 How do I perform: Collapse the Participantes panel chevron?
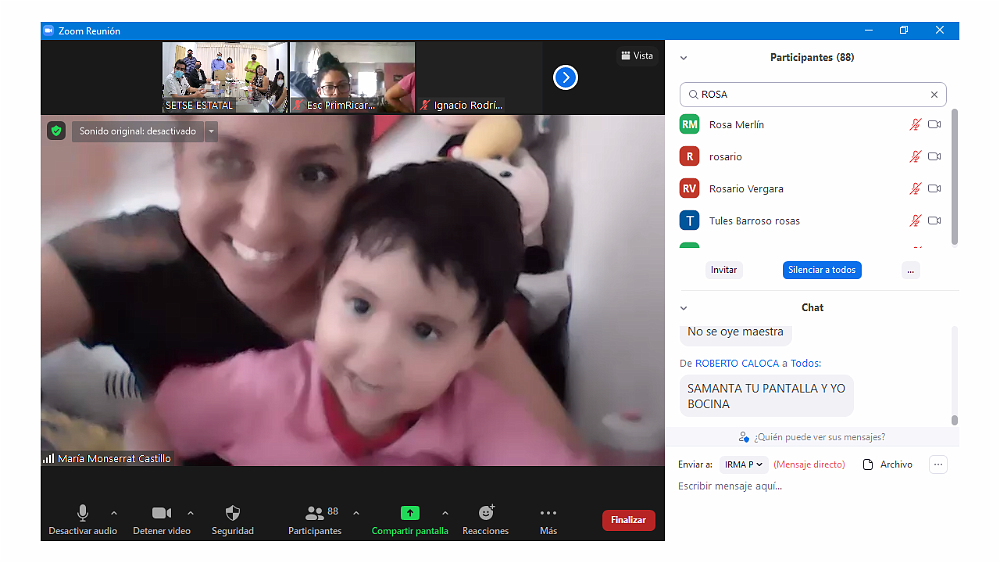[684, 58]
